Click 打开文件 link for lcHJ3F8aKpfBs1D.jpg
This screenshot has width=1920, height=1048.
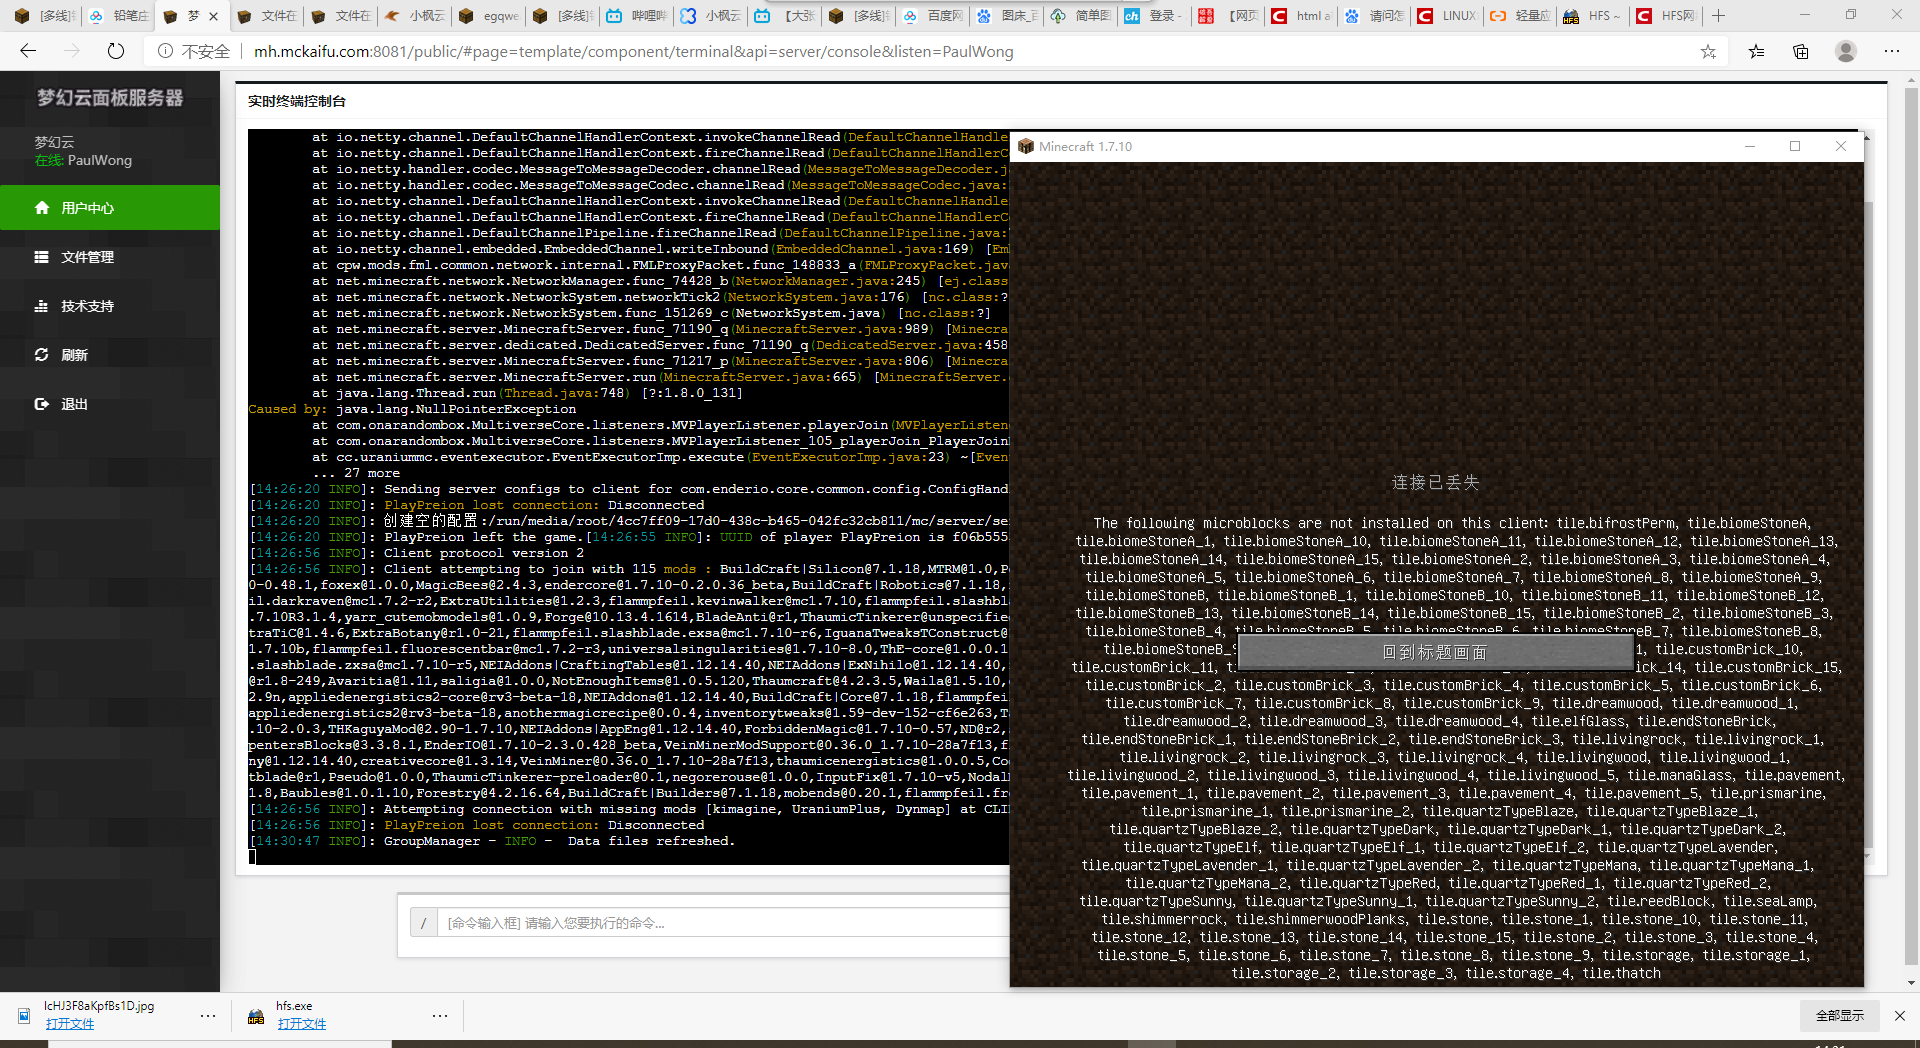[x=69, y=1024]
